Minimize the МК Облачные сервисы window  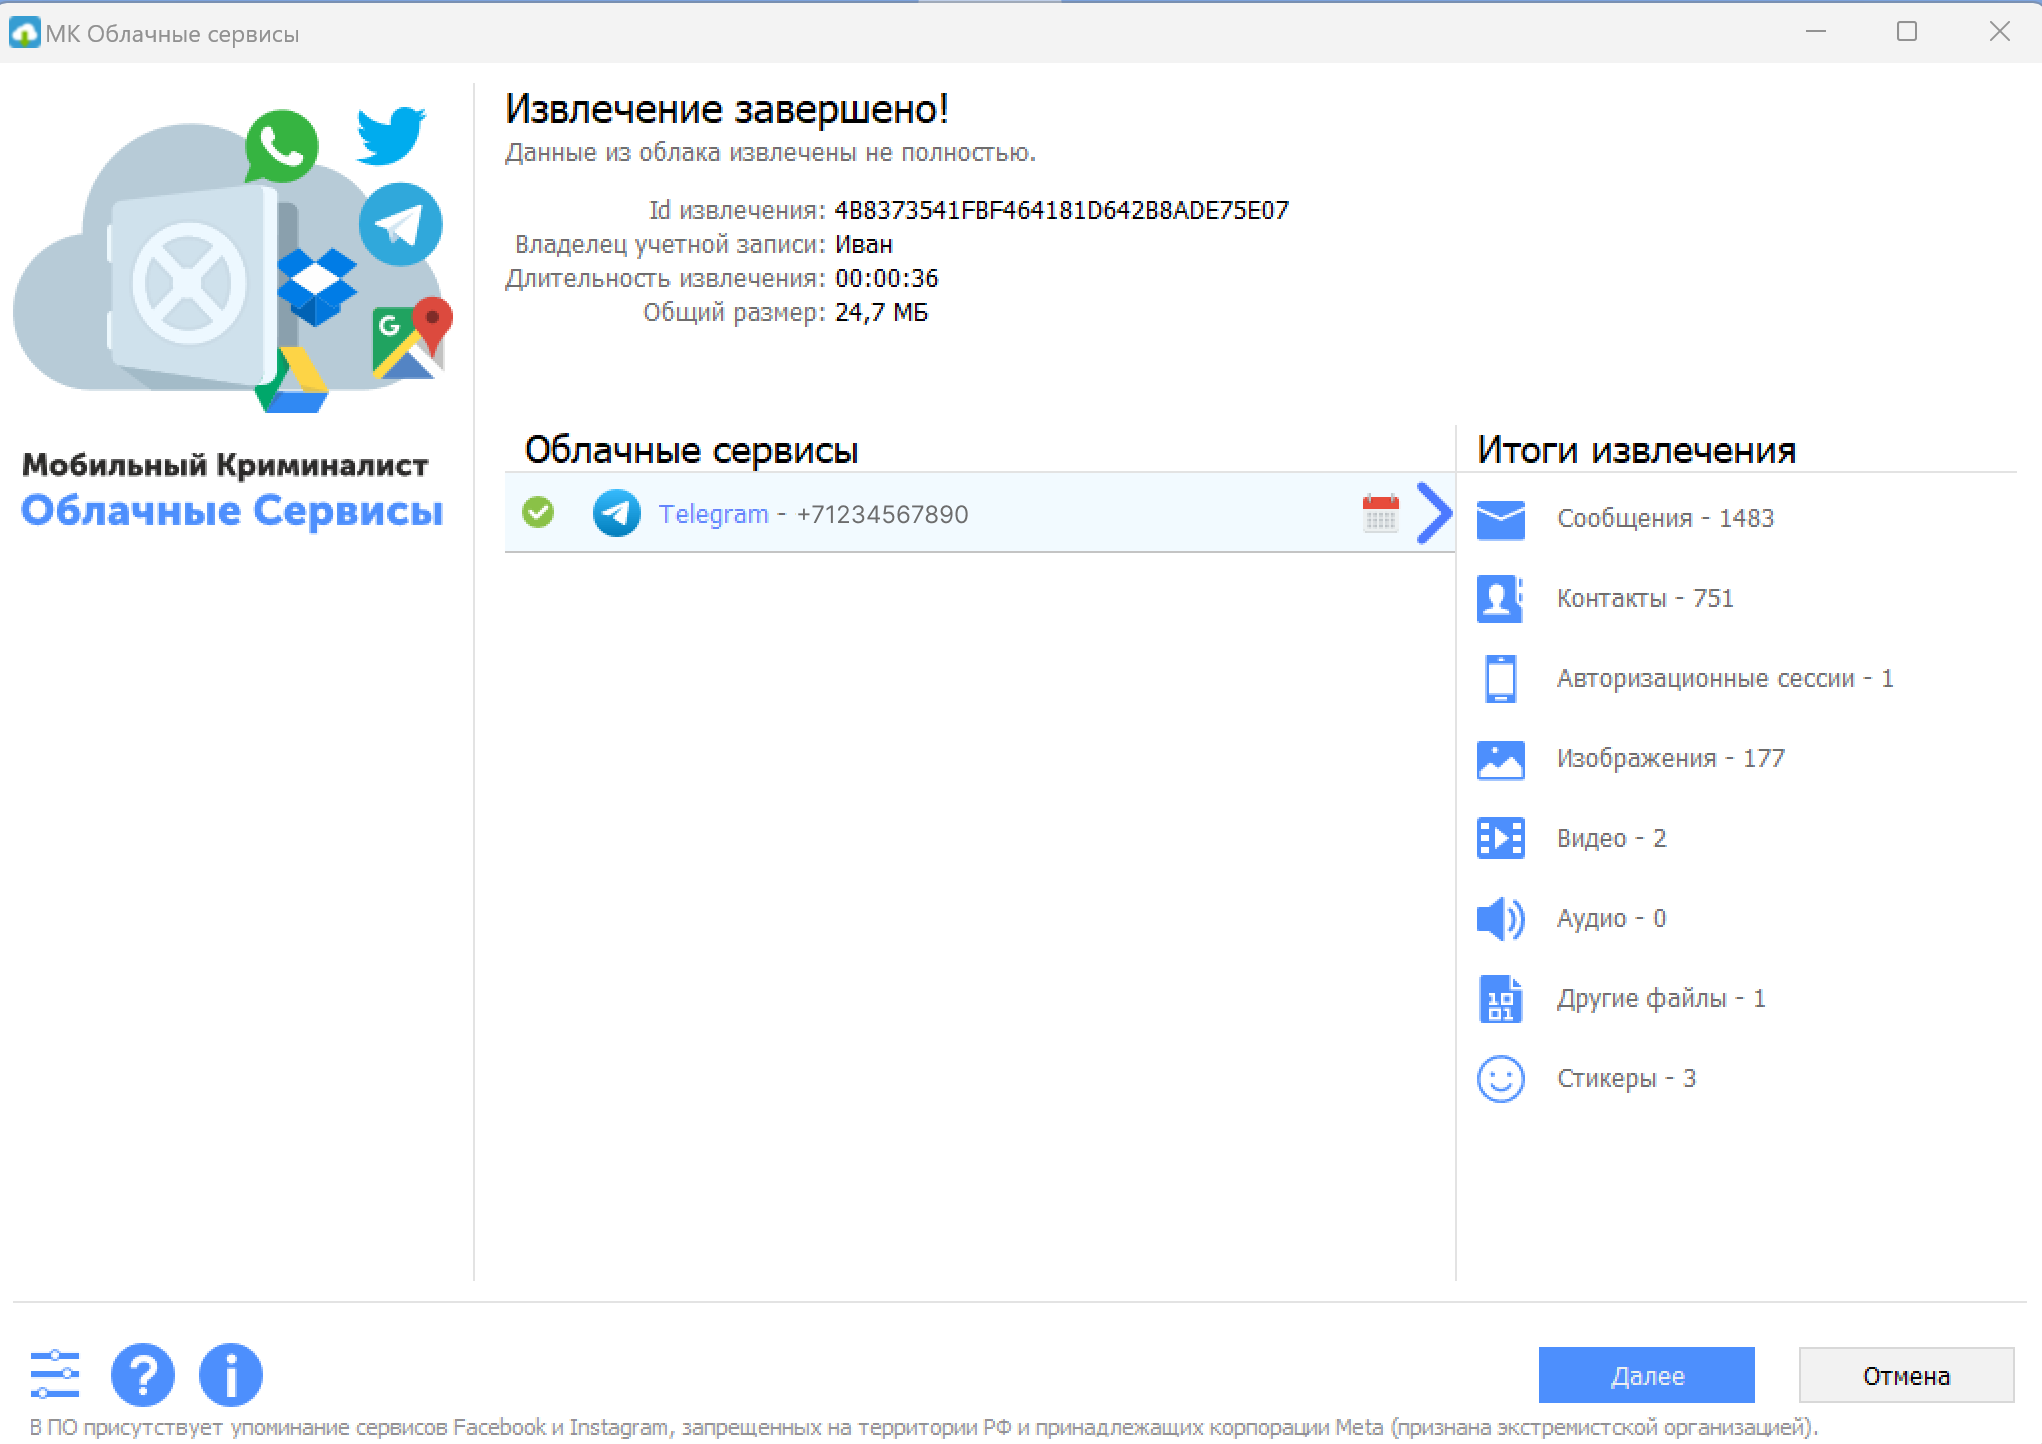[1816, 32]
